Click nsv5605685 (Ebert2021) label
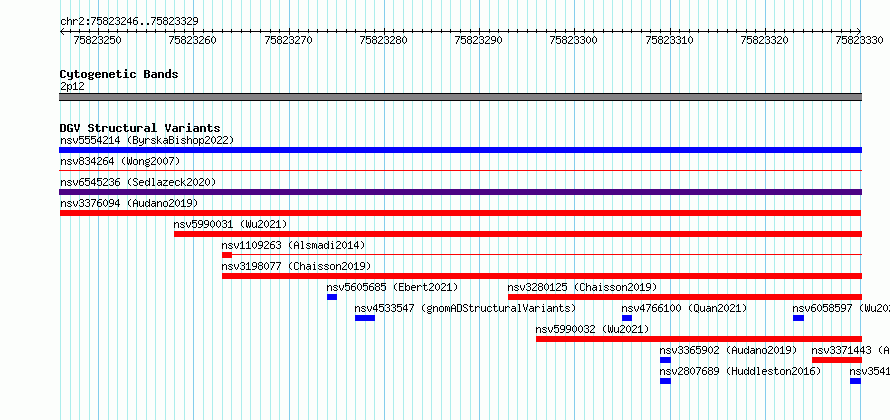 pyautogui.click(x=392, y=287)
